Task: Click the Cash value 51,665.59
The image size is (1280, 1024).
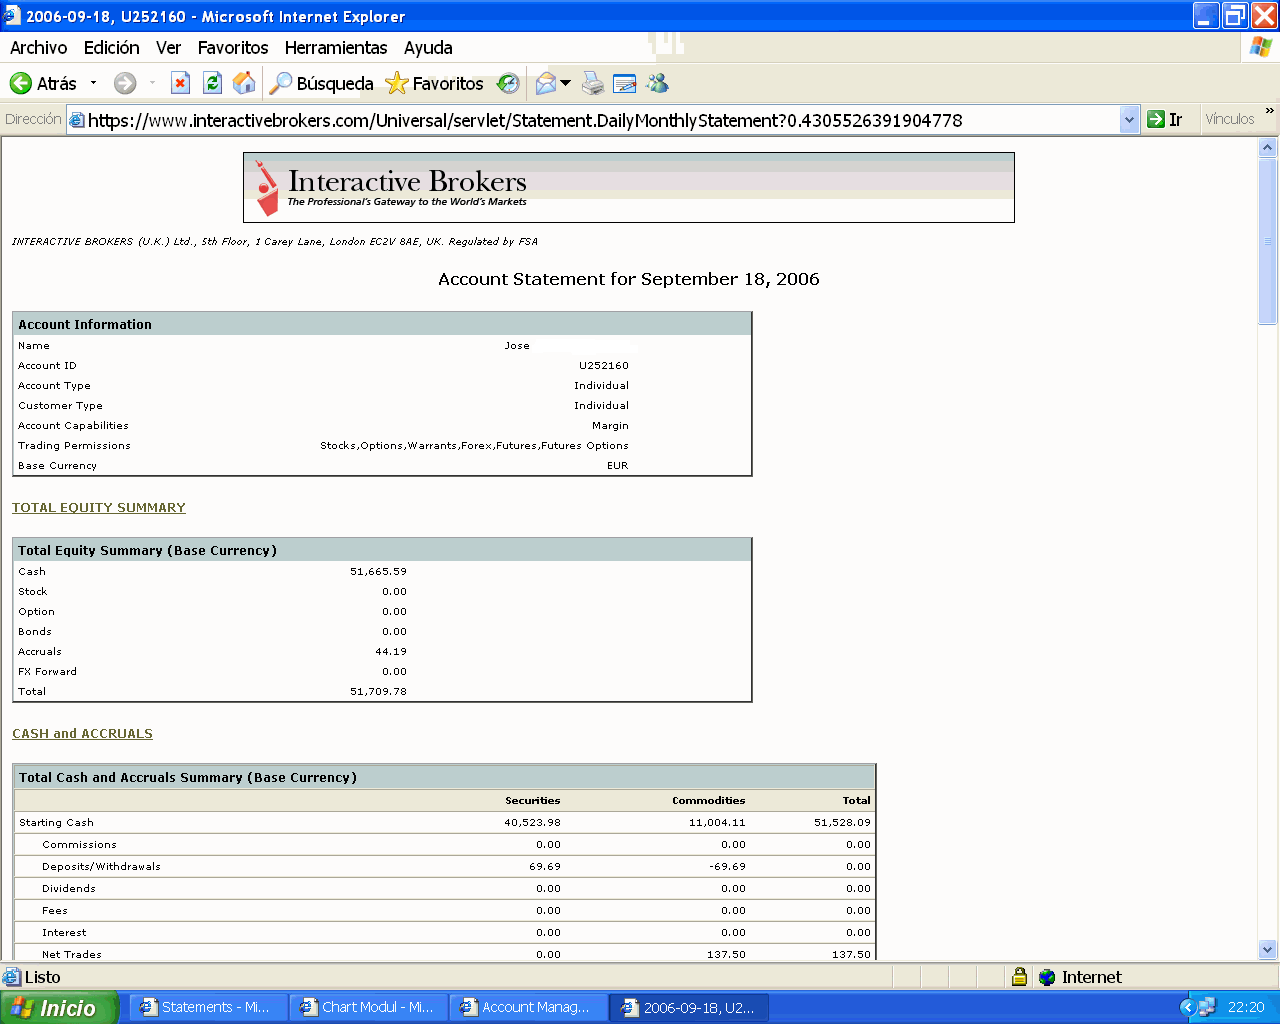Action: tap(378, 572)
